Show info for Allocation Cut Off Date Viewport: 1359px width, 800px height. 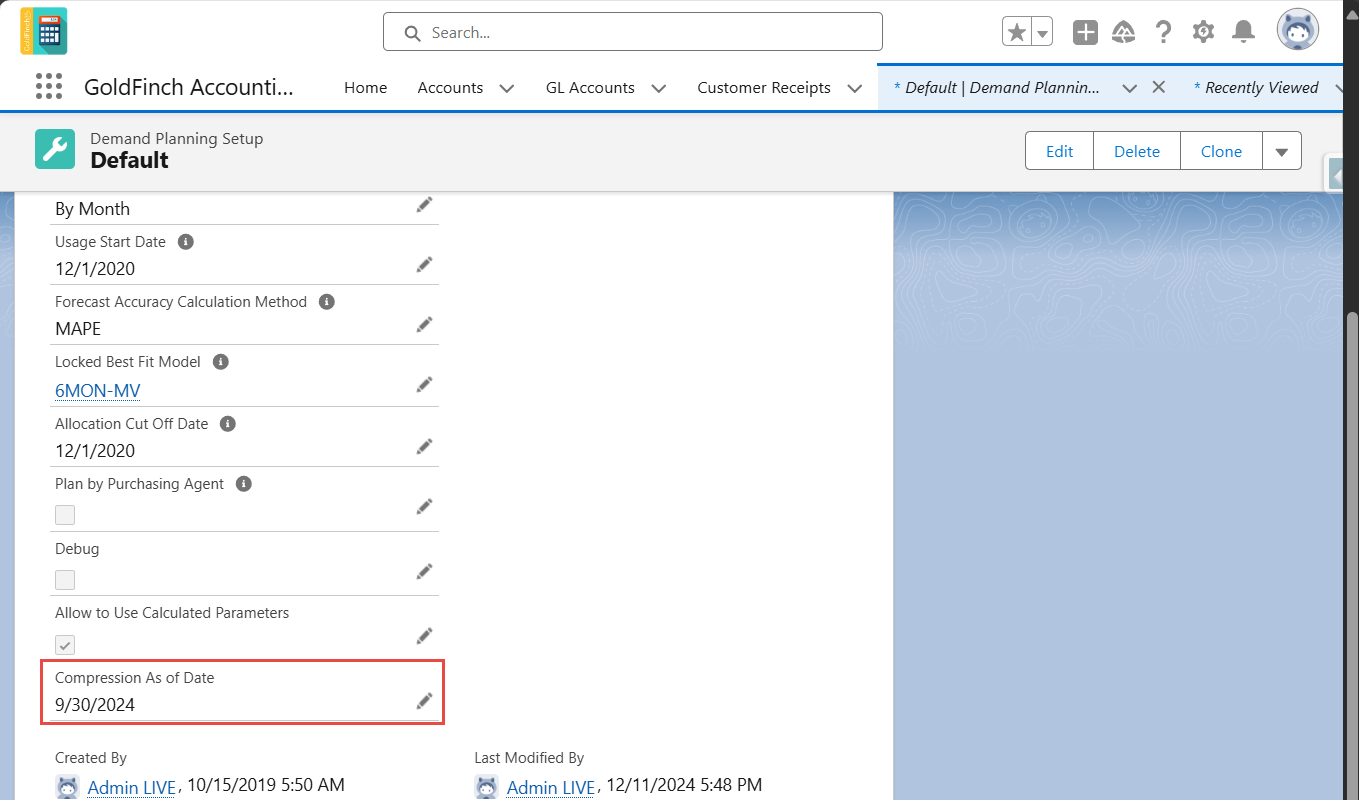228,423
